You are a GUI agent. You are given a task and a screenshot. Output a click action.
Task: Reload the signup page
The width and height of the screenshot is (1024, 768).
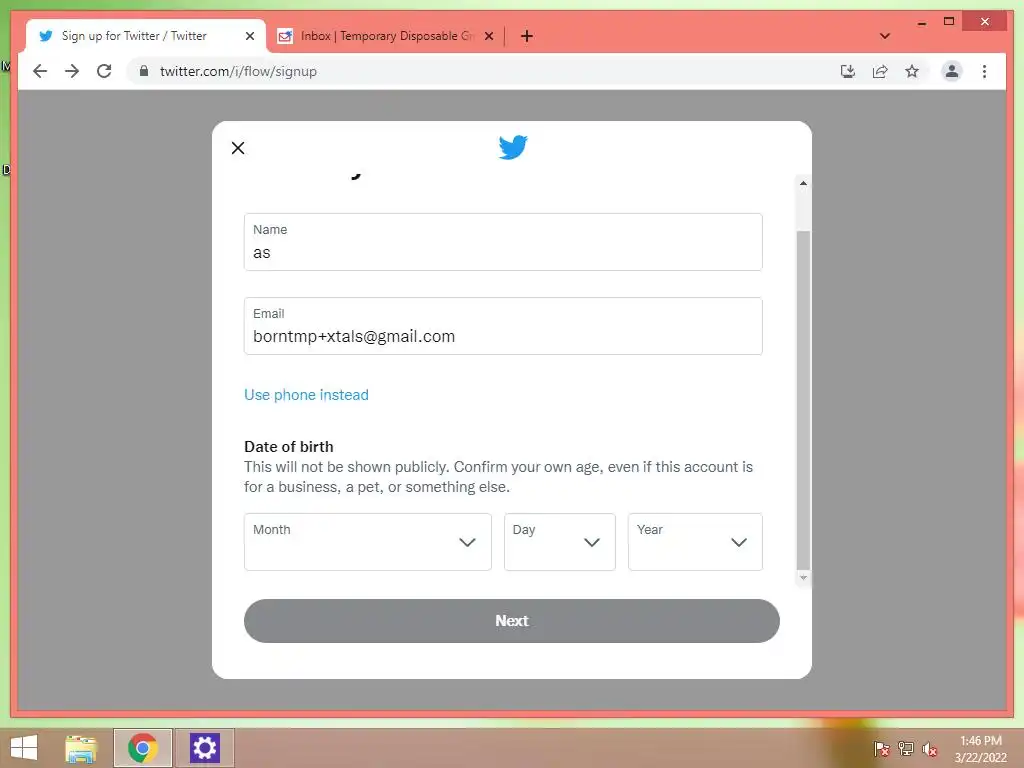[x=104, y=71]
